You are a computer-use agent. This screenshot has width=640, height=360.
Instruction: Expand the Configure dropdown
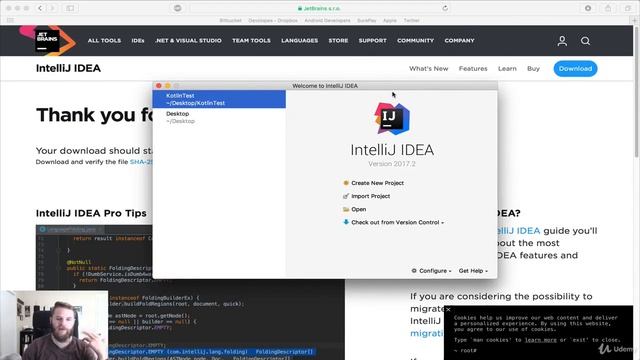tap(435, 271)
